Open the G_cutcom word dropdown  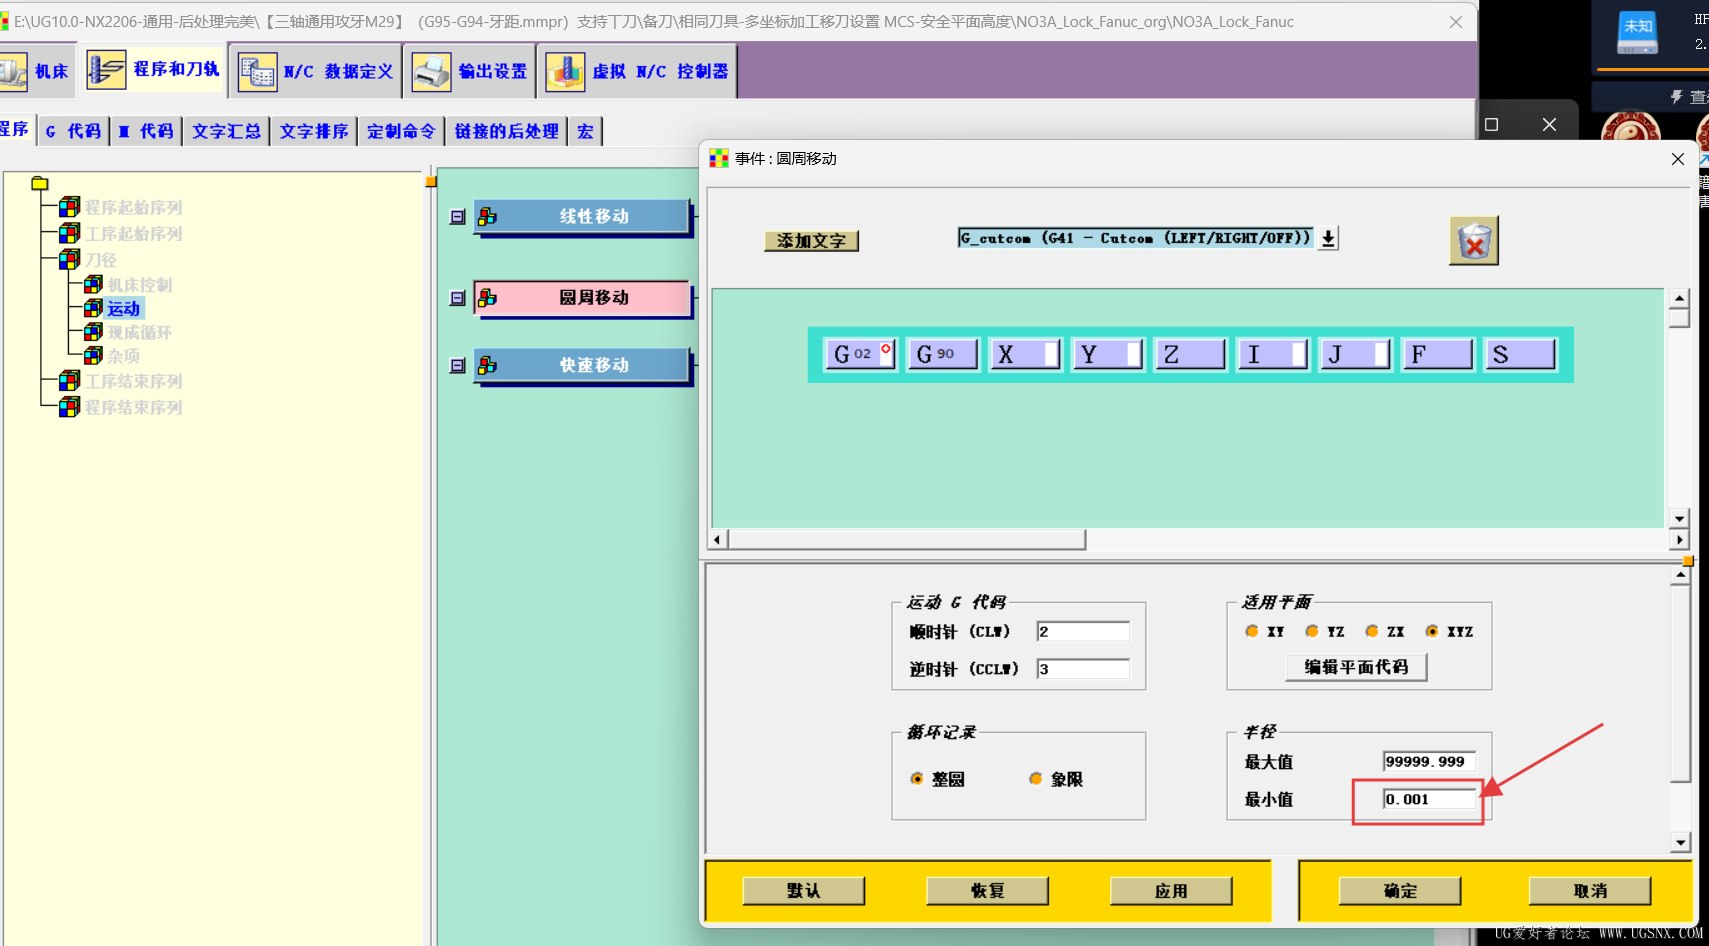tap(1325, 238)
